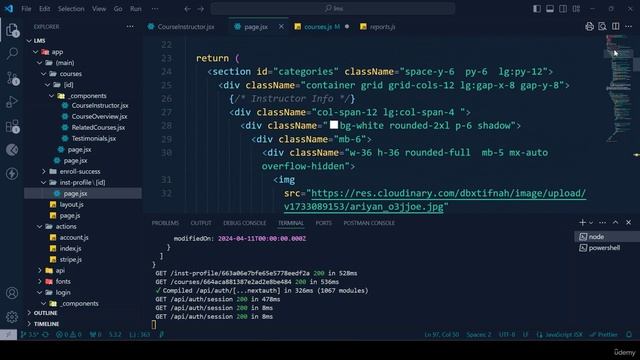Close the page.jsx editor tab
This screenshot has width=640, height=360.
281,27
